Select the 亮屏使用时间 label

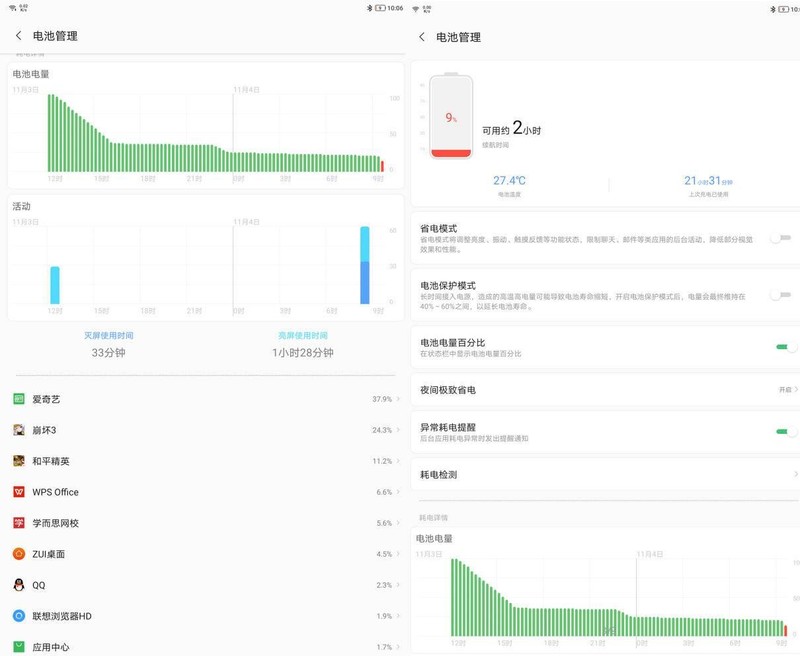pyautogui.click(x=303, y=335)
